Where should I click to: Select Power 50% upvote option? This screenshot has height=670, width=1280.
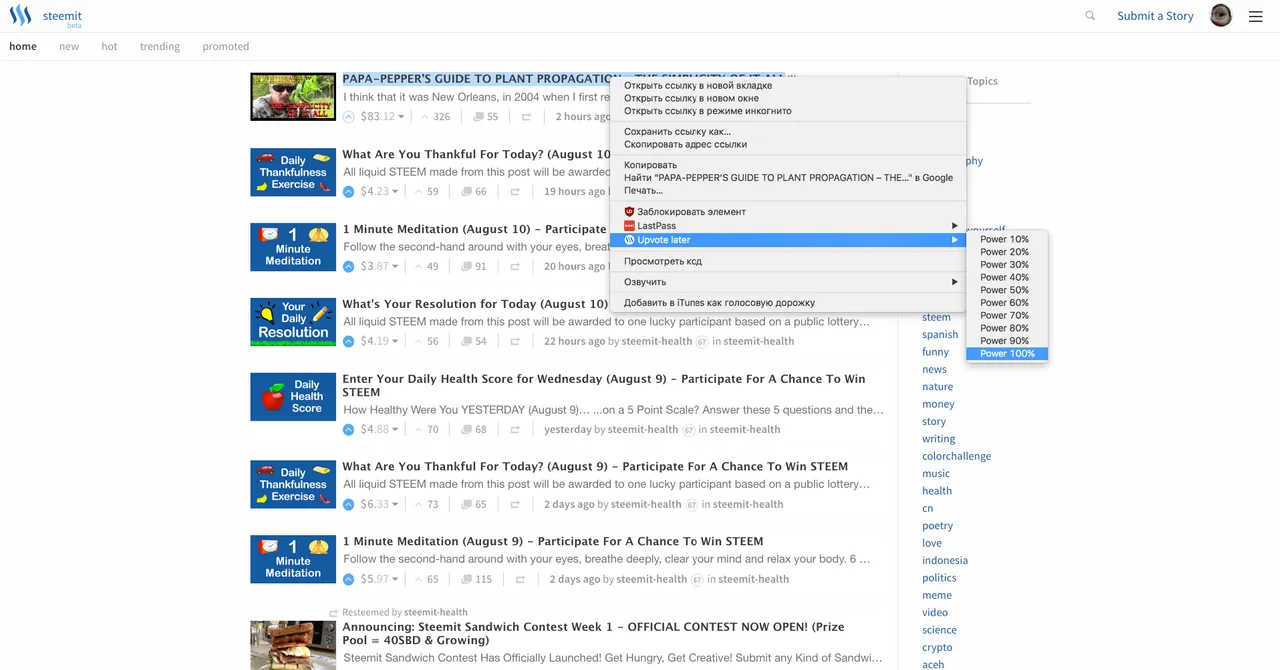pyautogui.click(x=1007, y=290)
